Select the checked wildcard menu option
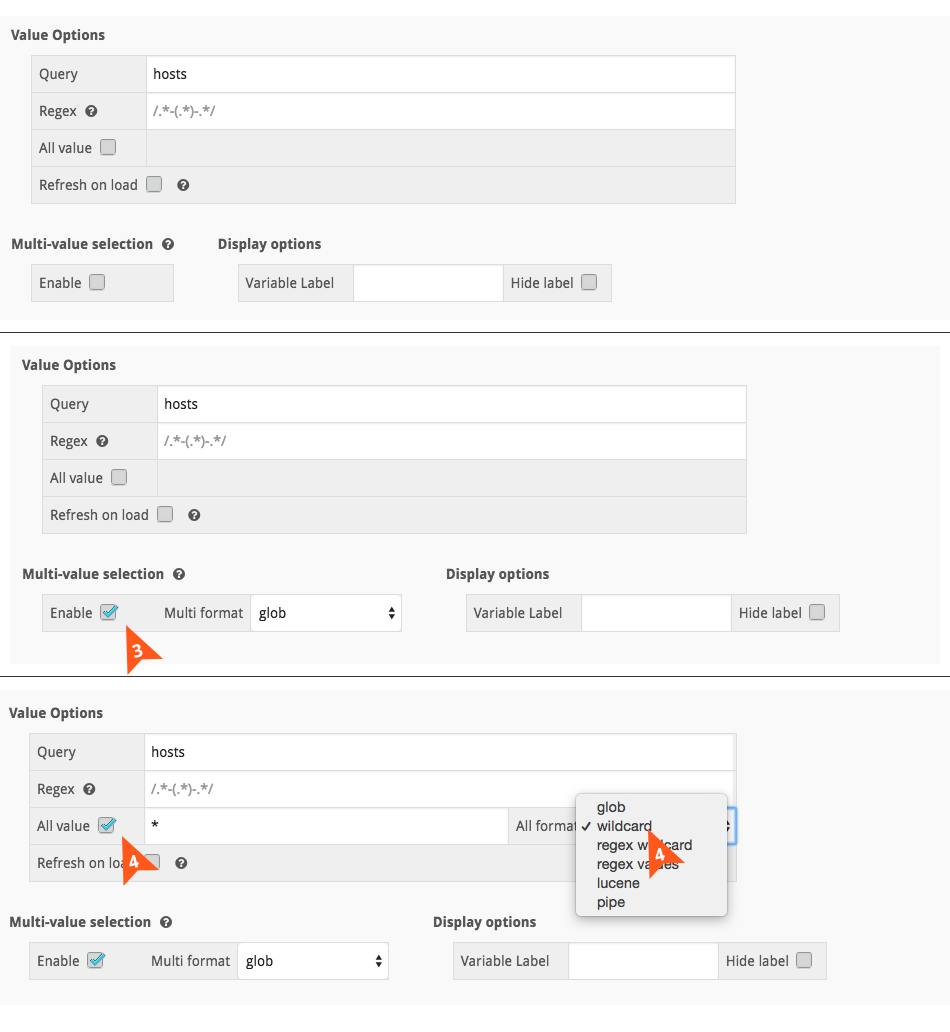 [x=624, y=826]
